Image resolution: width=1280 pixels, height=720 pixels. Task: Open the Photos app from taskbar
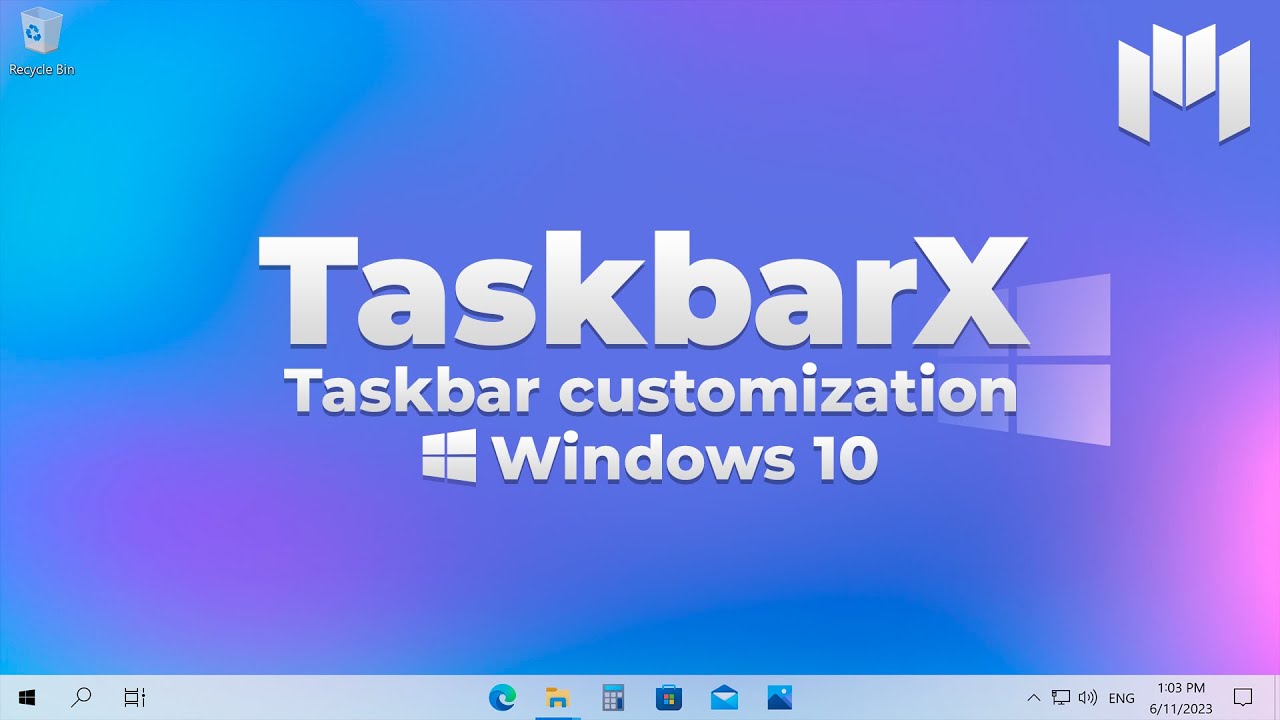[780, 697]
